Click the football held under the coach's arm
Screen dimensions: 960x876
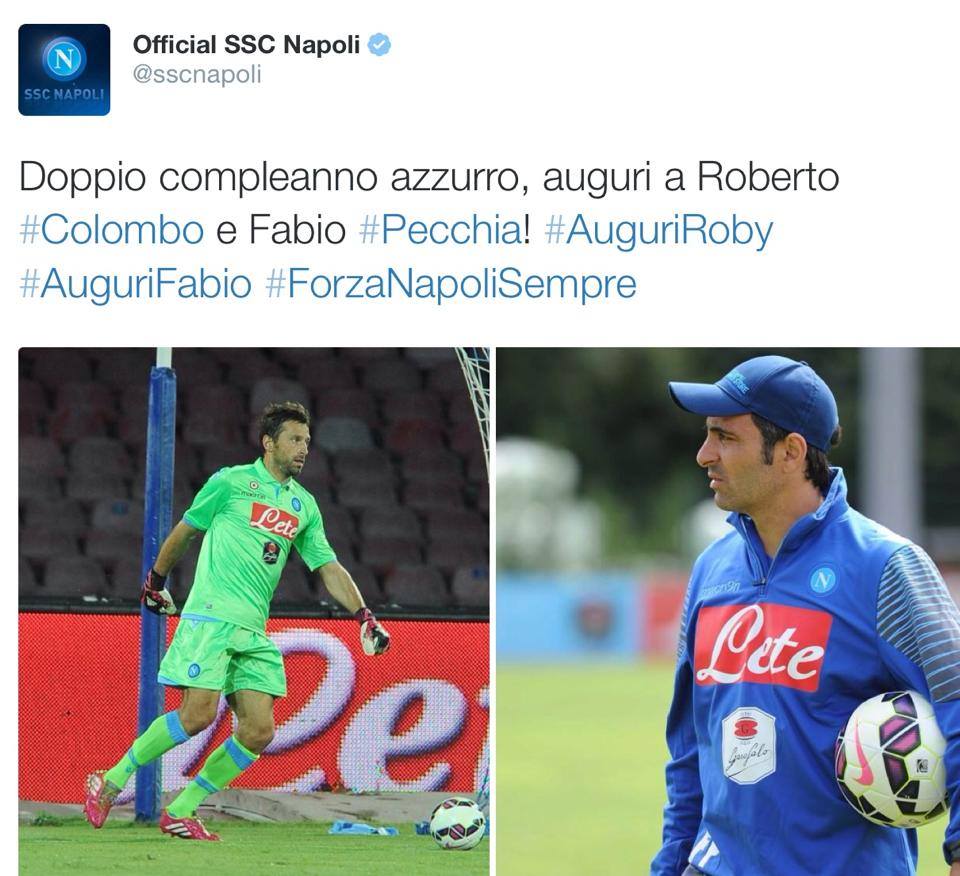pyautogui.click(x=892, y=758)
